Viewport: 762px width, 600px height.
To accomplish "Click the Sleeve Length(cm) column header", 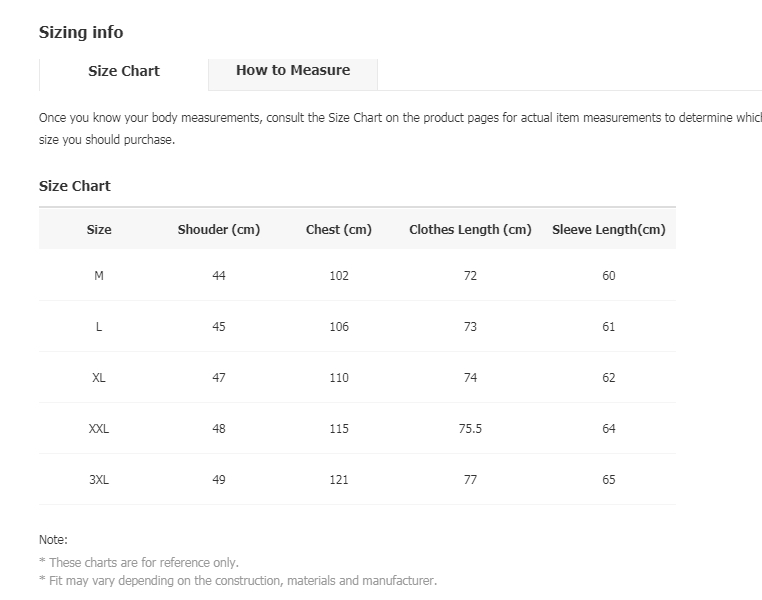I will (609, 229).
